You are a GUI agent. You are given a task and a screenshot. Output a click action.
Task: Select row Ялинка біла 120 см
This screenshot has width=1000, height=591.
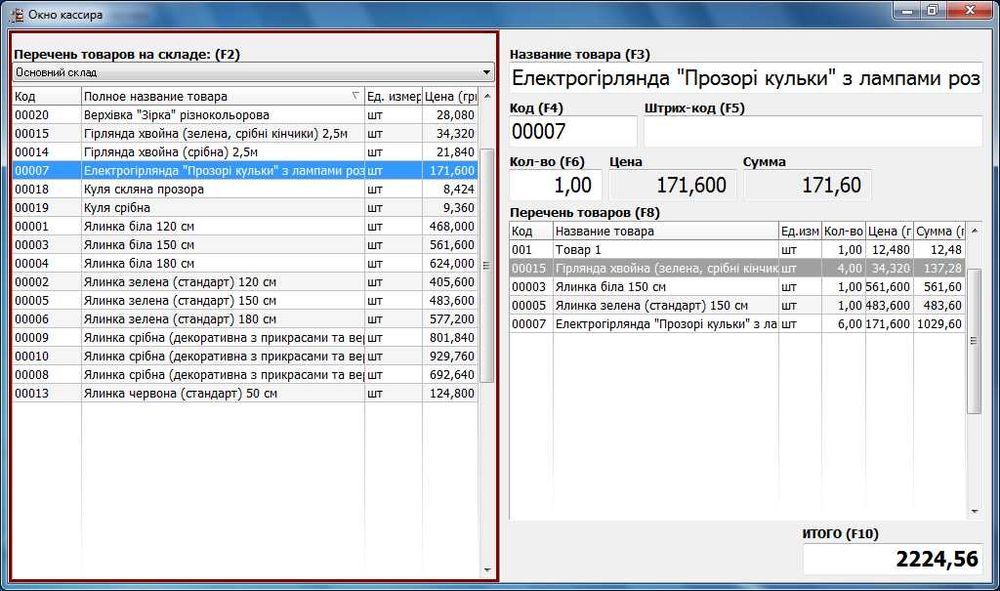[x=245, y=226]
